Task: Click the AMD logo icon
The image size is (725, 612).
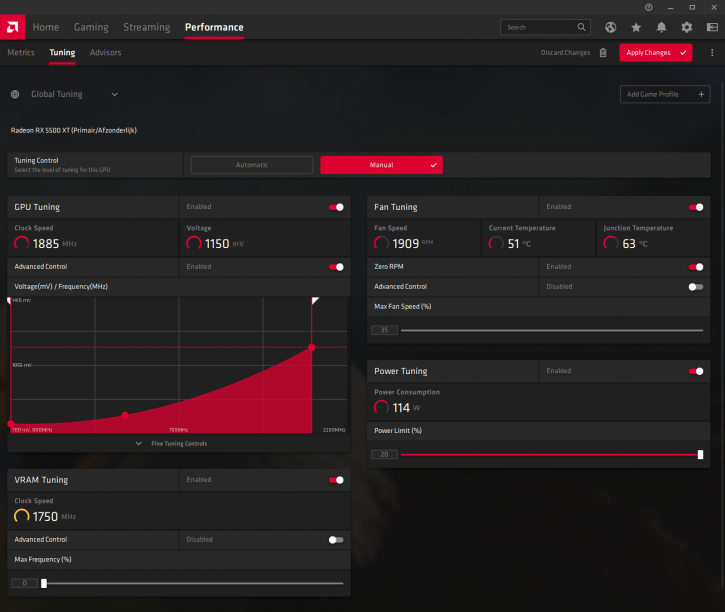Action: (12, 27)
